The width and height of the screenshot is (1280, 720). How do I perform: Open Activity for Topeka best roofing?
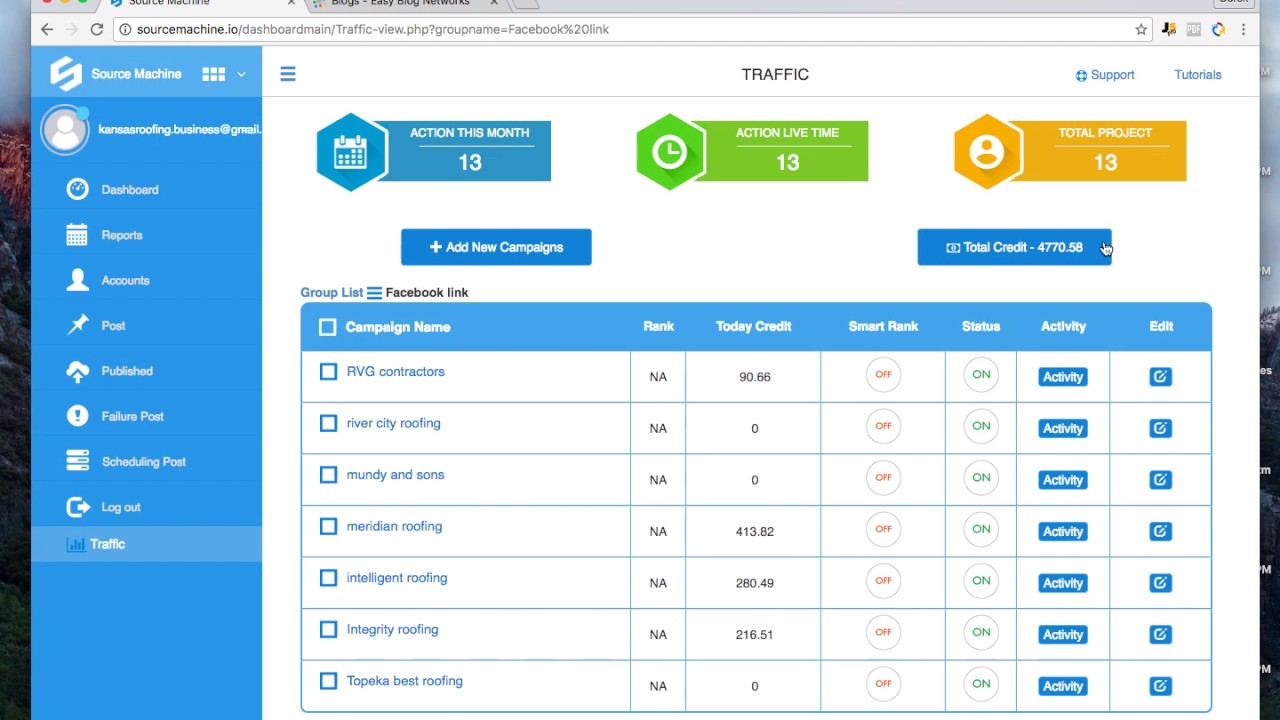[1062, 686]
